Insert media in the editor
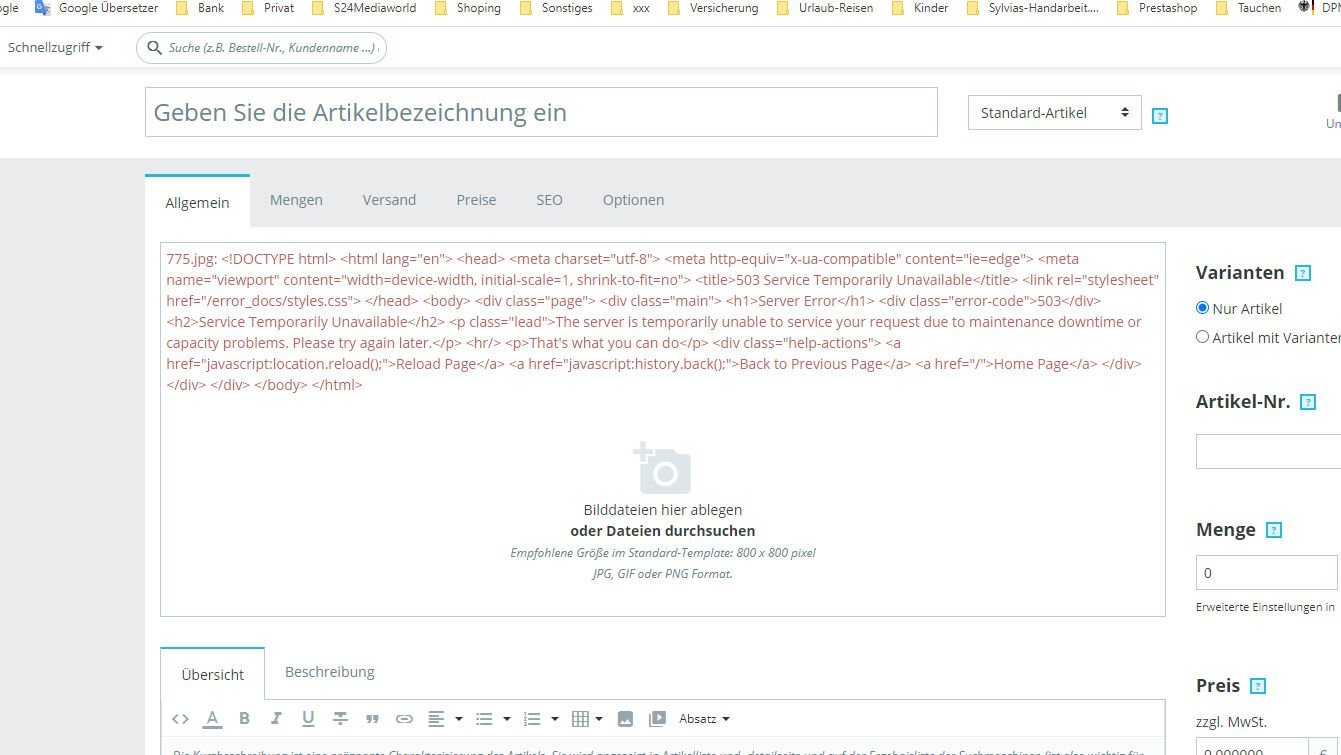The image size is (1341, 755). point(657,719)
